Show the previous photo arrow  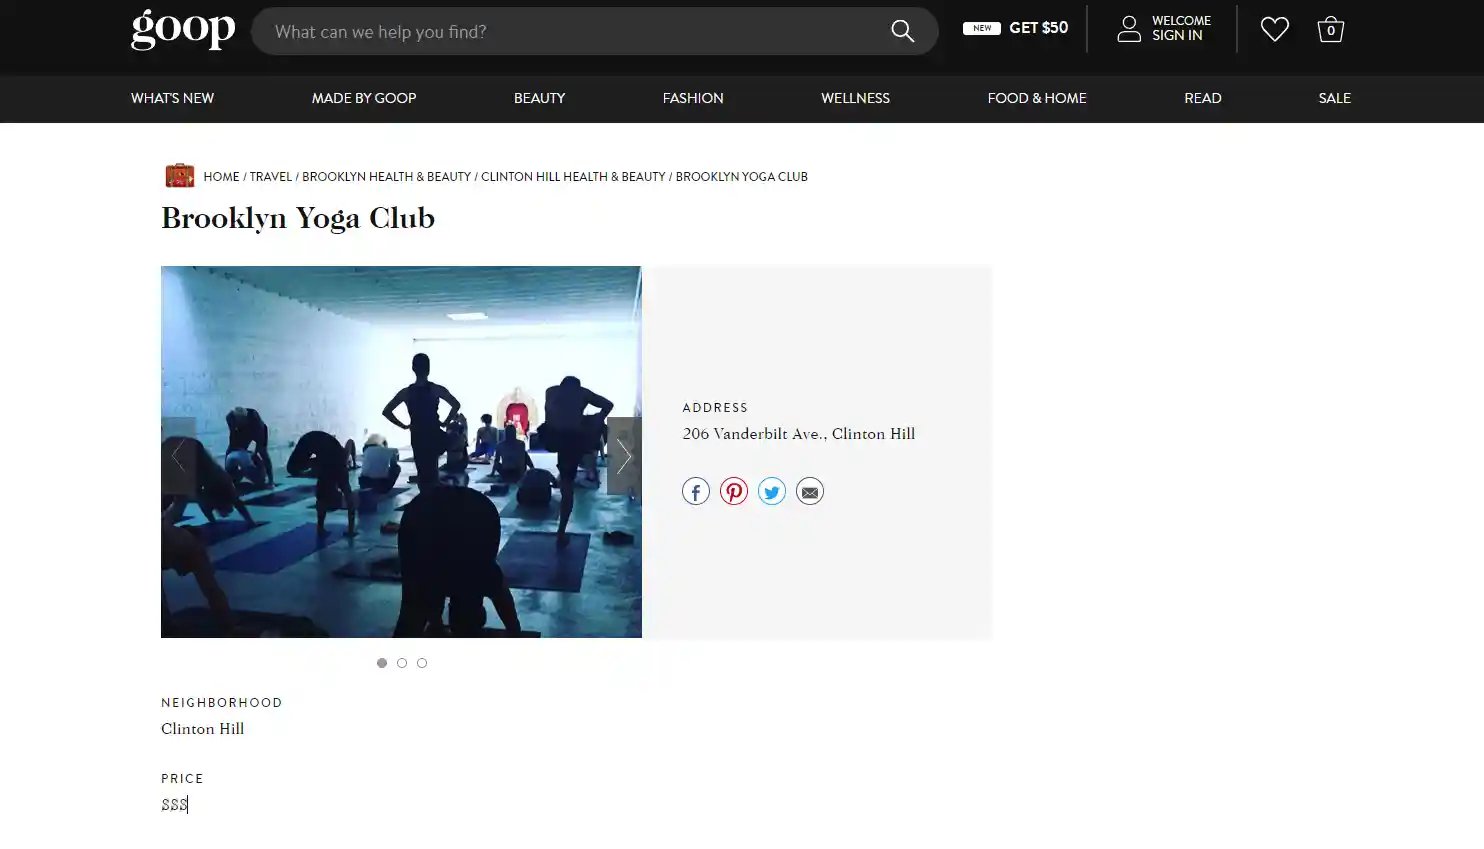[x=178, y=456]
